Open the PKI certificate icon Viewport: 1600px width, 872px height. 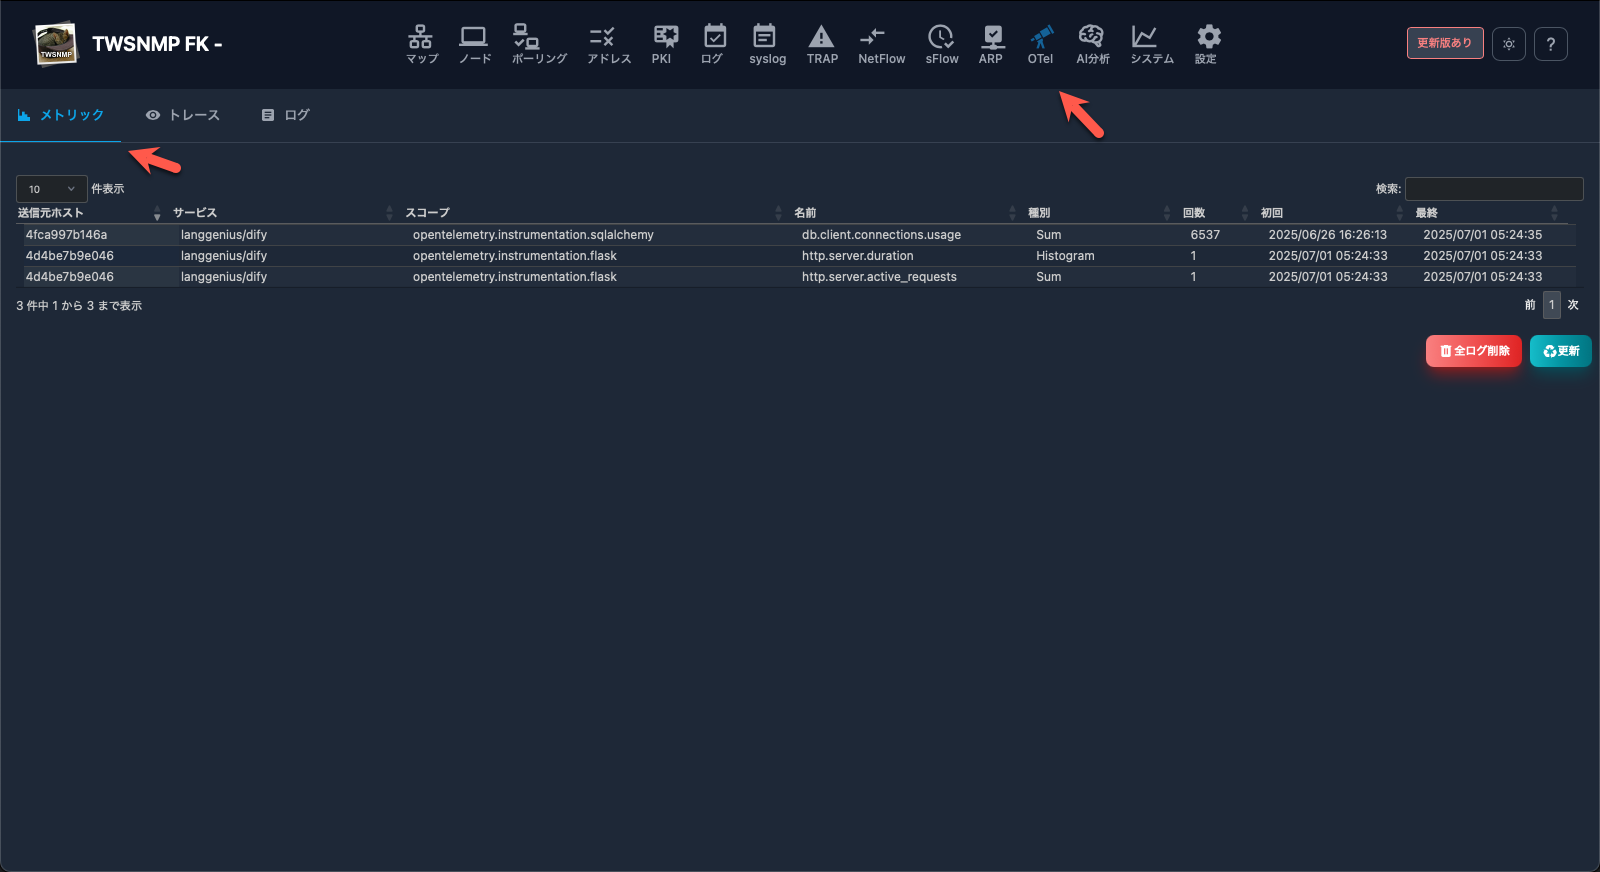664,44
